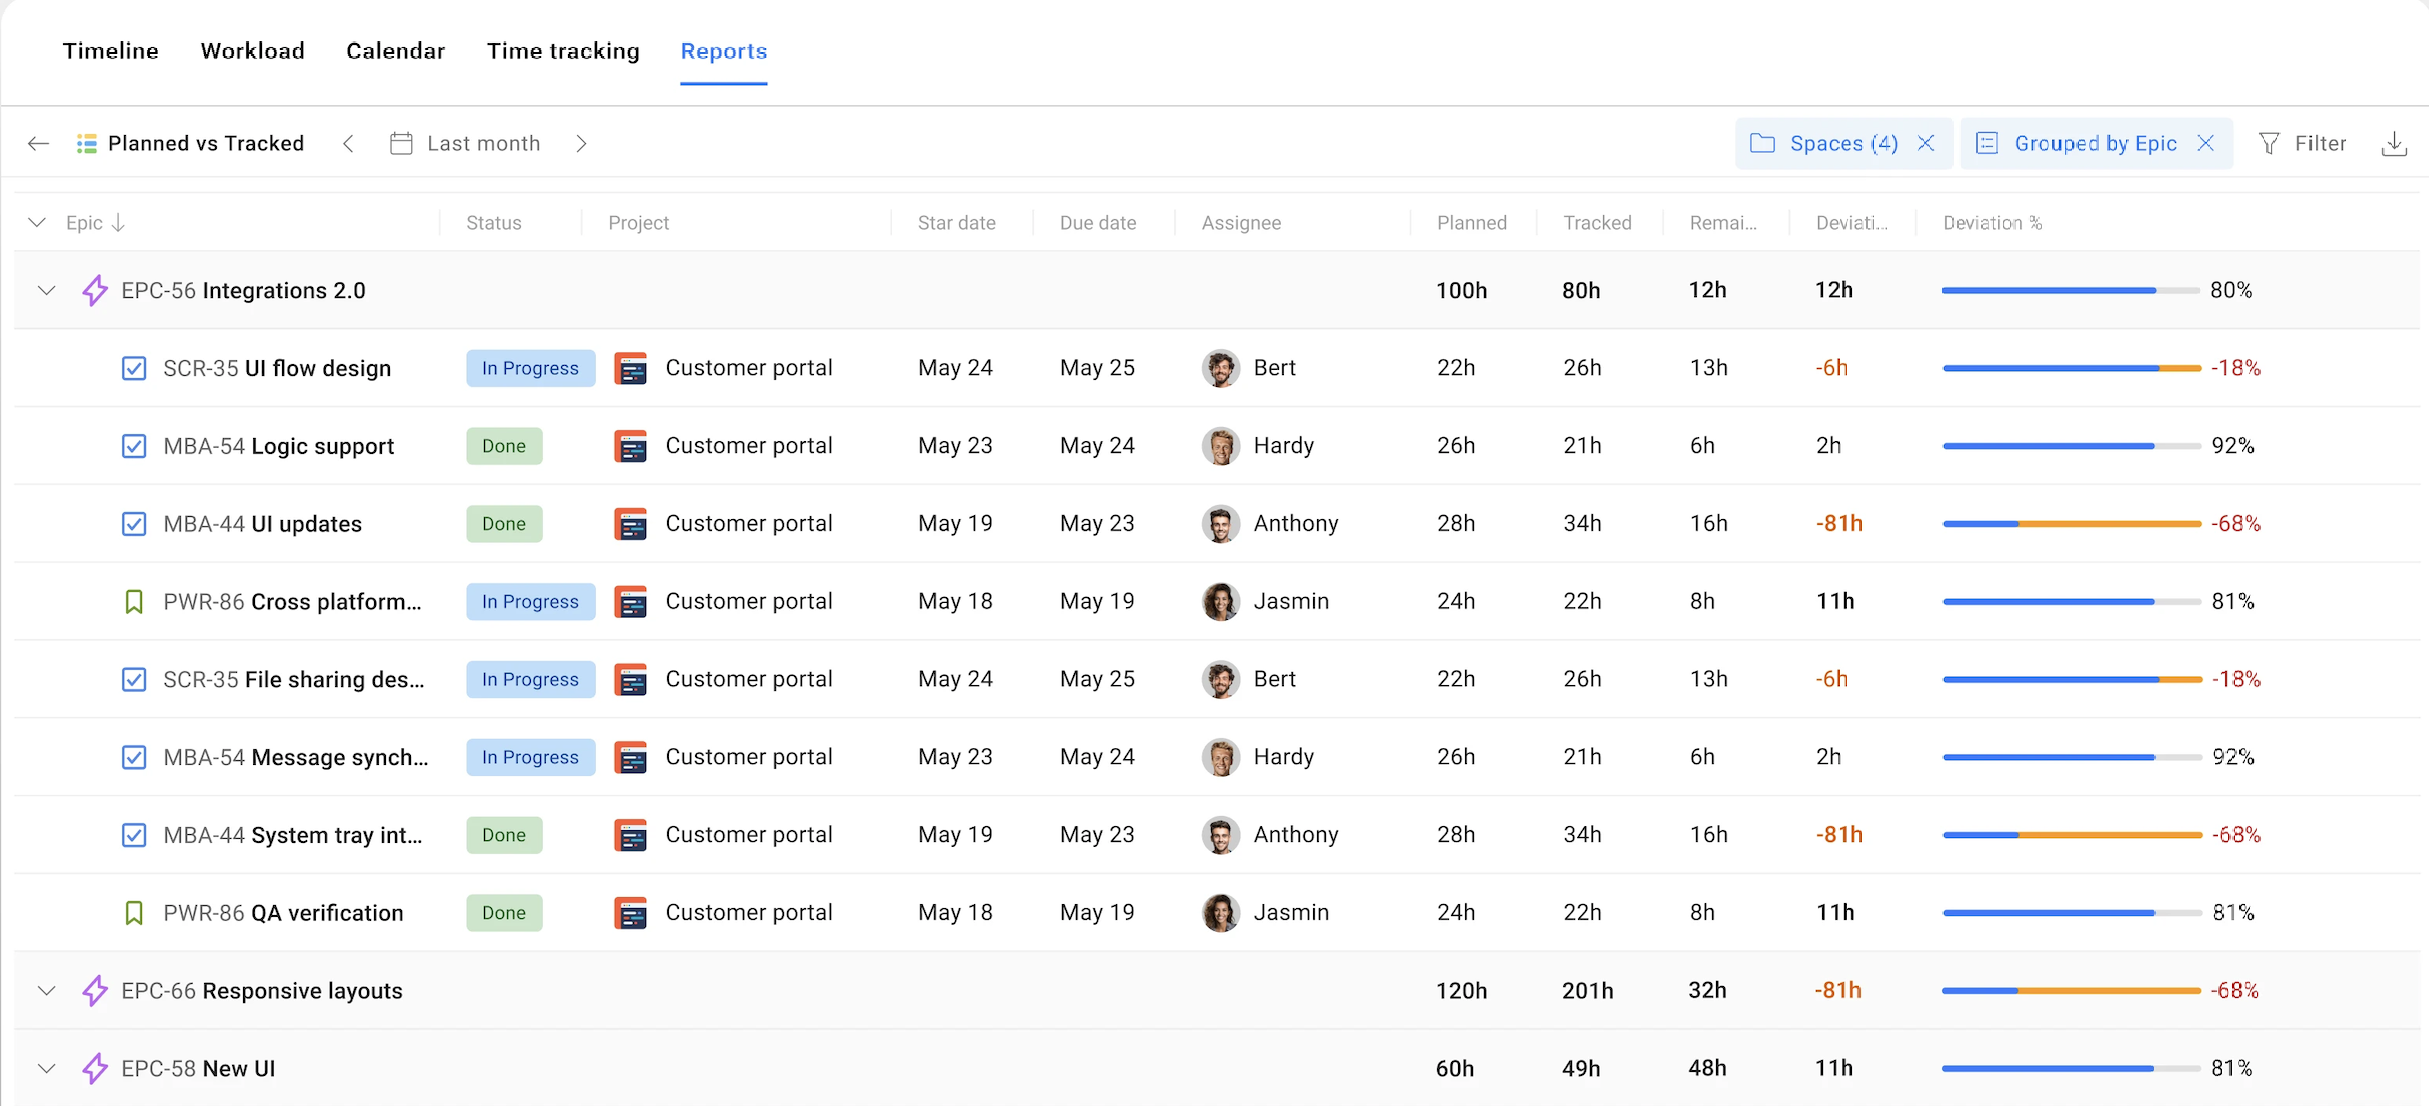Click the bookmark icon for PWR-86 Cross platform
The width and height of the screenshot is (2429, 1106).
134,602
